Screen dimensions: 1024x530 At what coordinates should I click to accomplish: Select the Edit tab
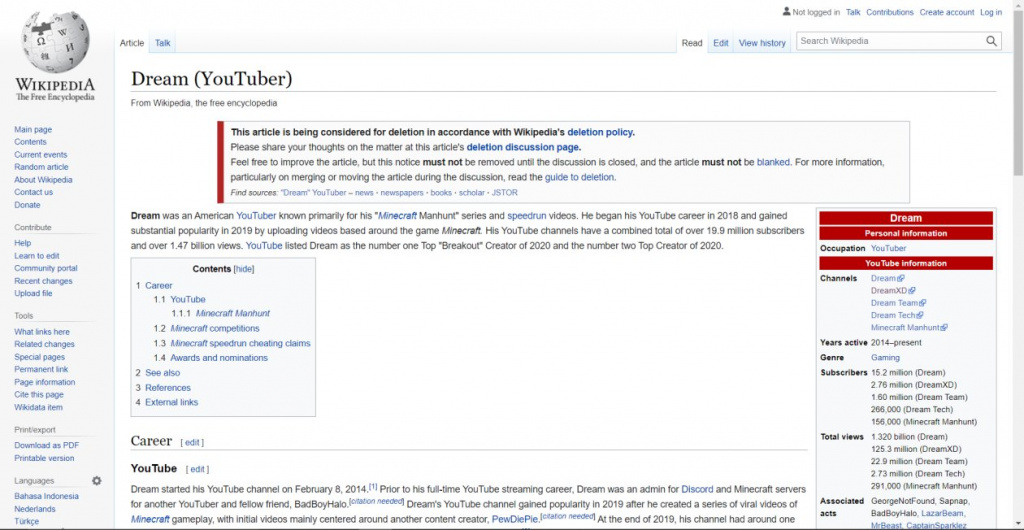(720, 43)
